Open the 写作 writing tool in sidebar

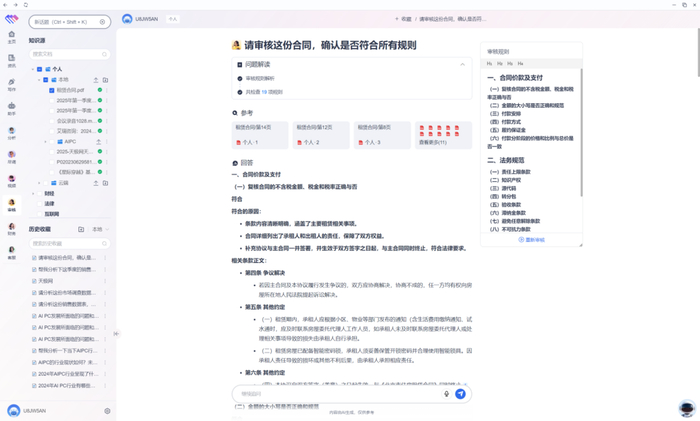click(12, 84)
